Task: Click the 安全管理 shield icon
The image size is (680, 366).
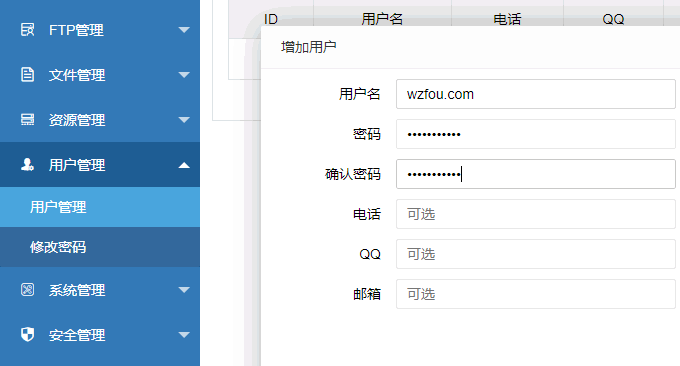Action: tap(27, 334)
